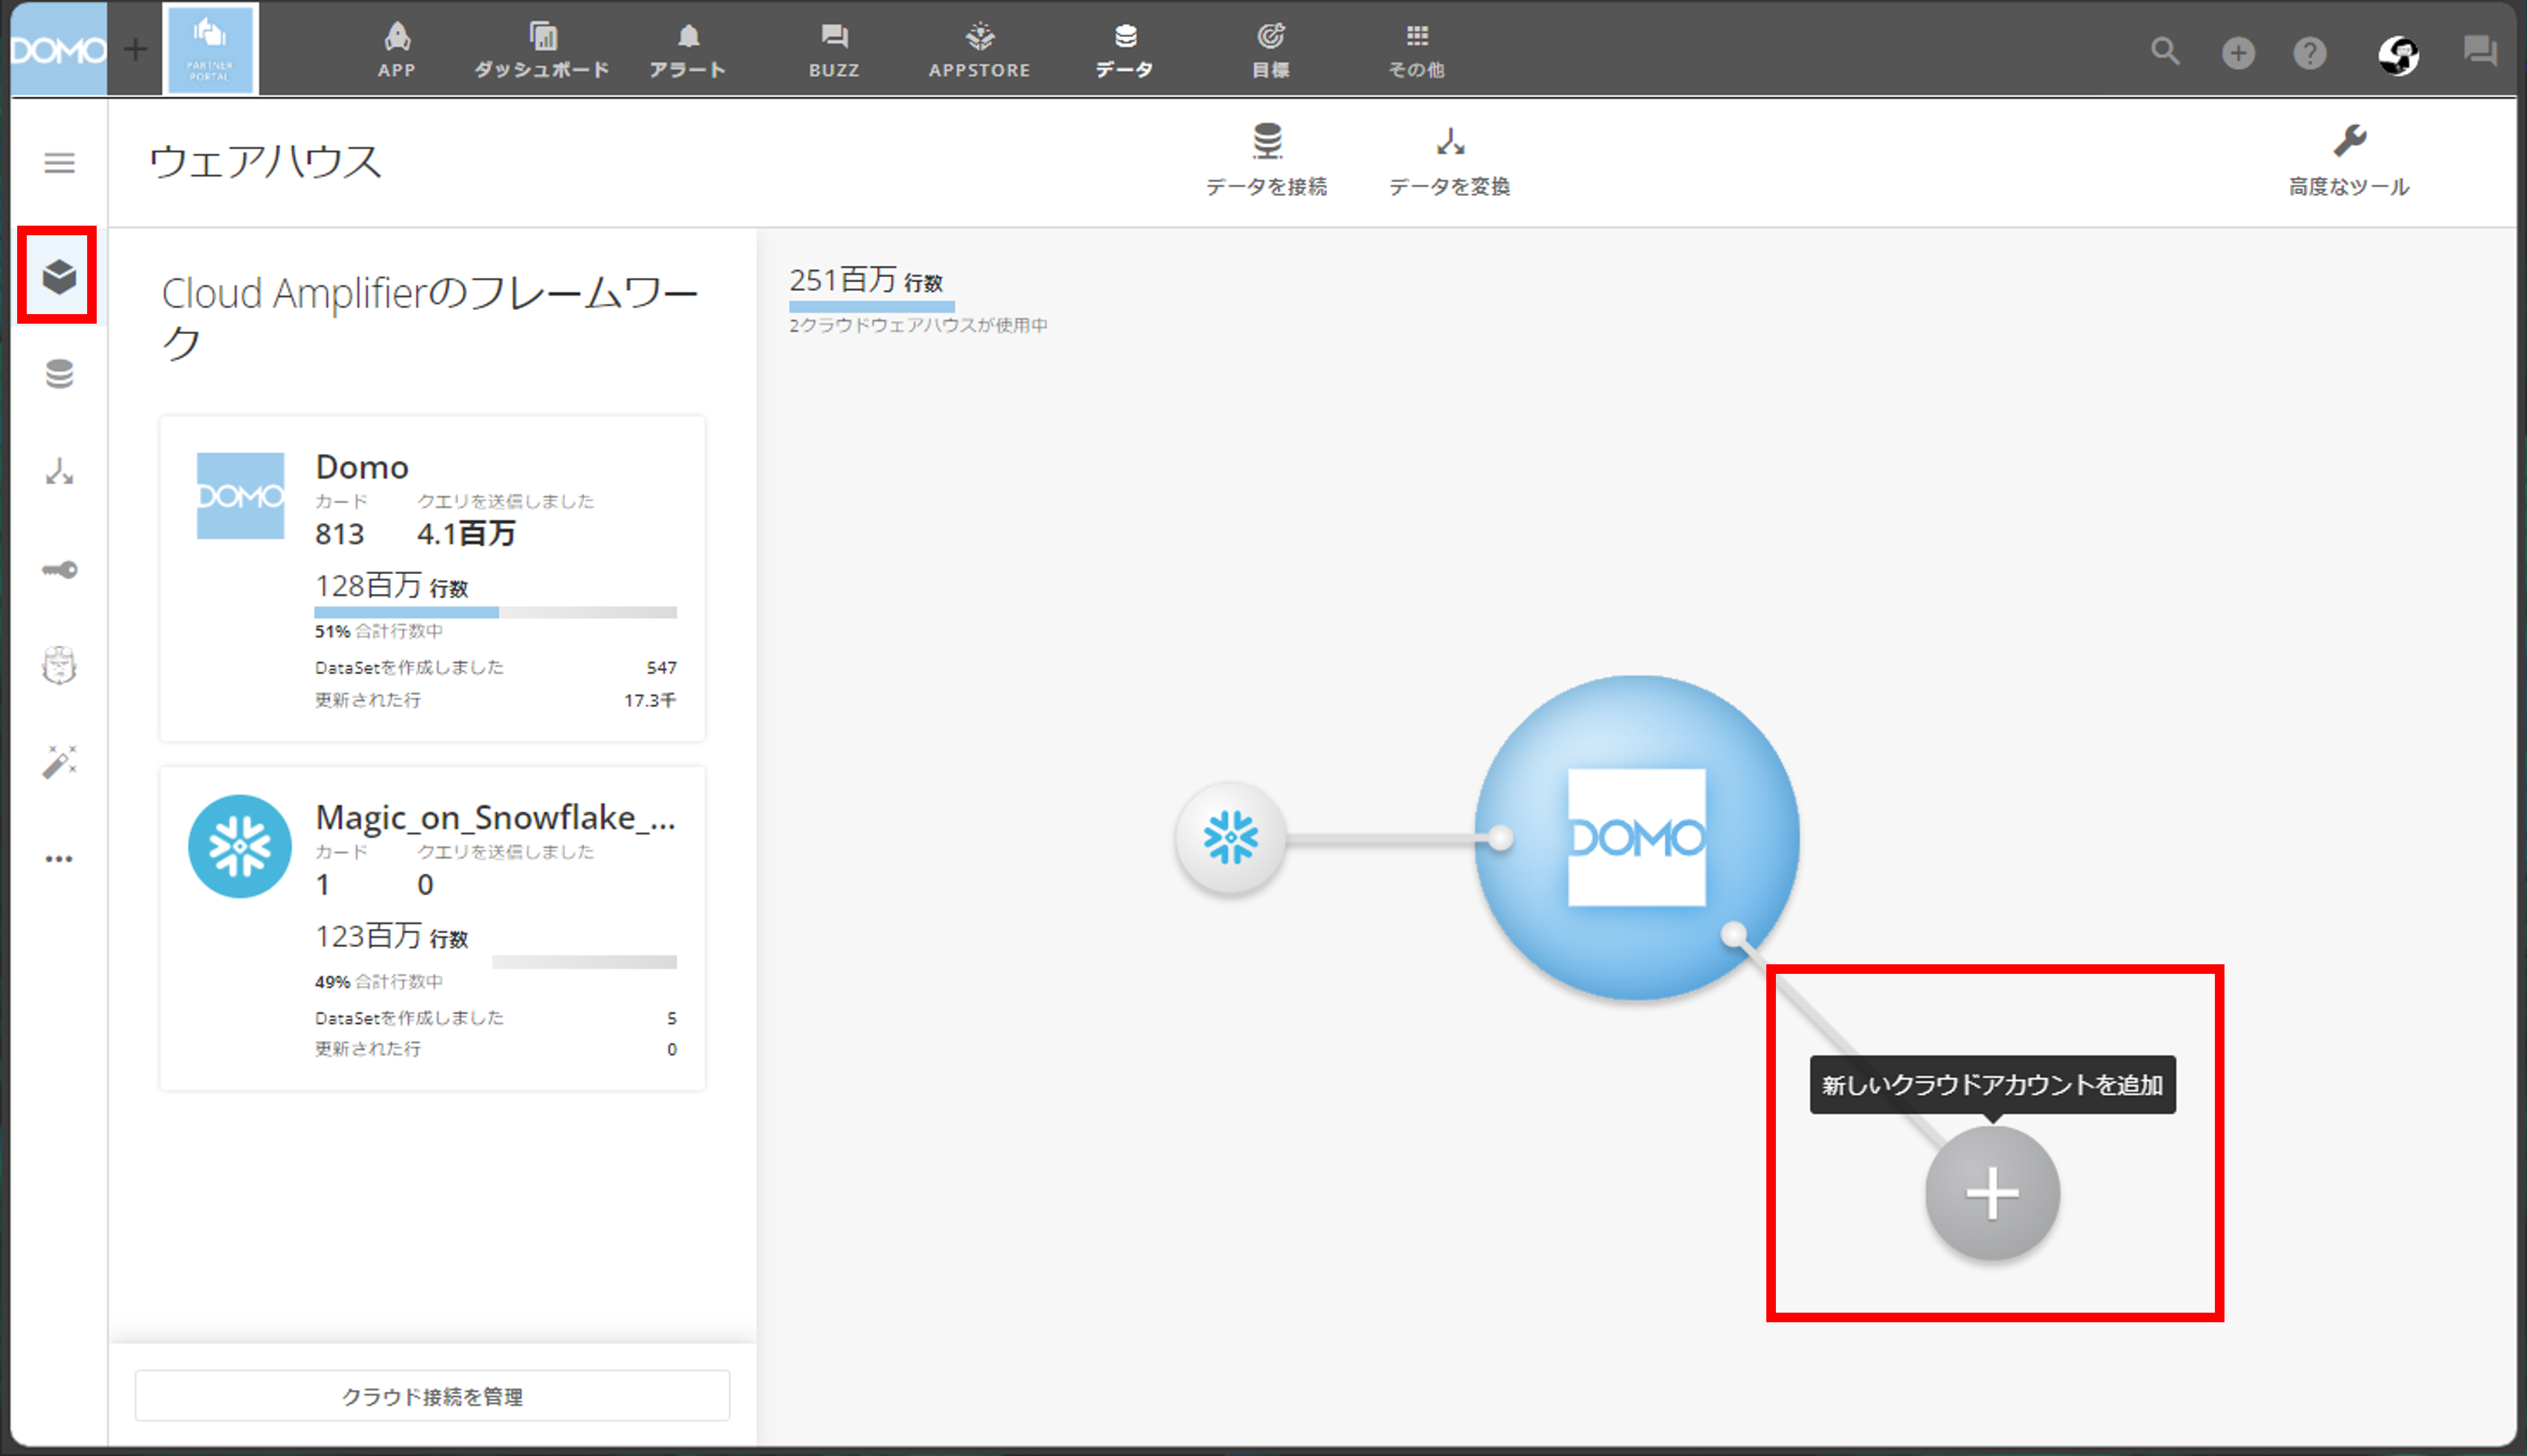Click Domo 更新された行 value 17.3千
This screenshot has height=1456, width=2527.
[650, 700]
